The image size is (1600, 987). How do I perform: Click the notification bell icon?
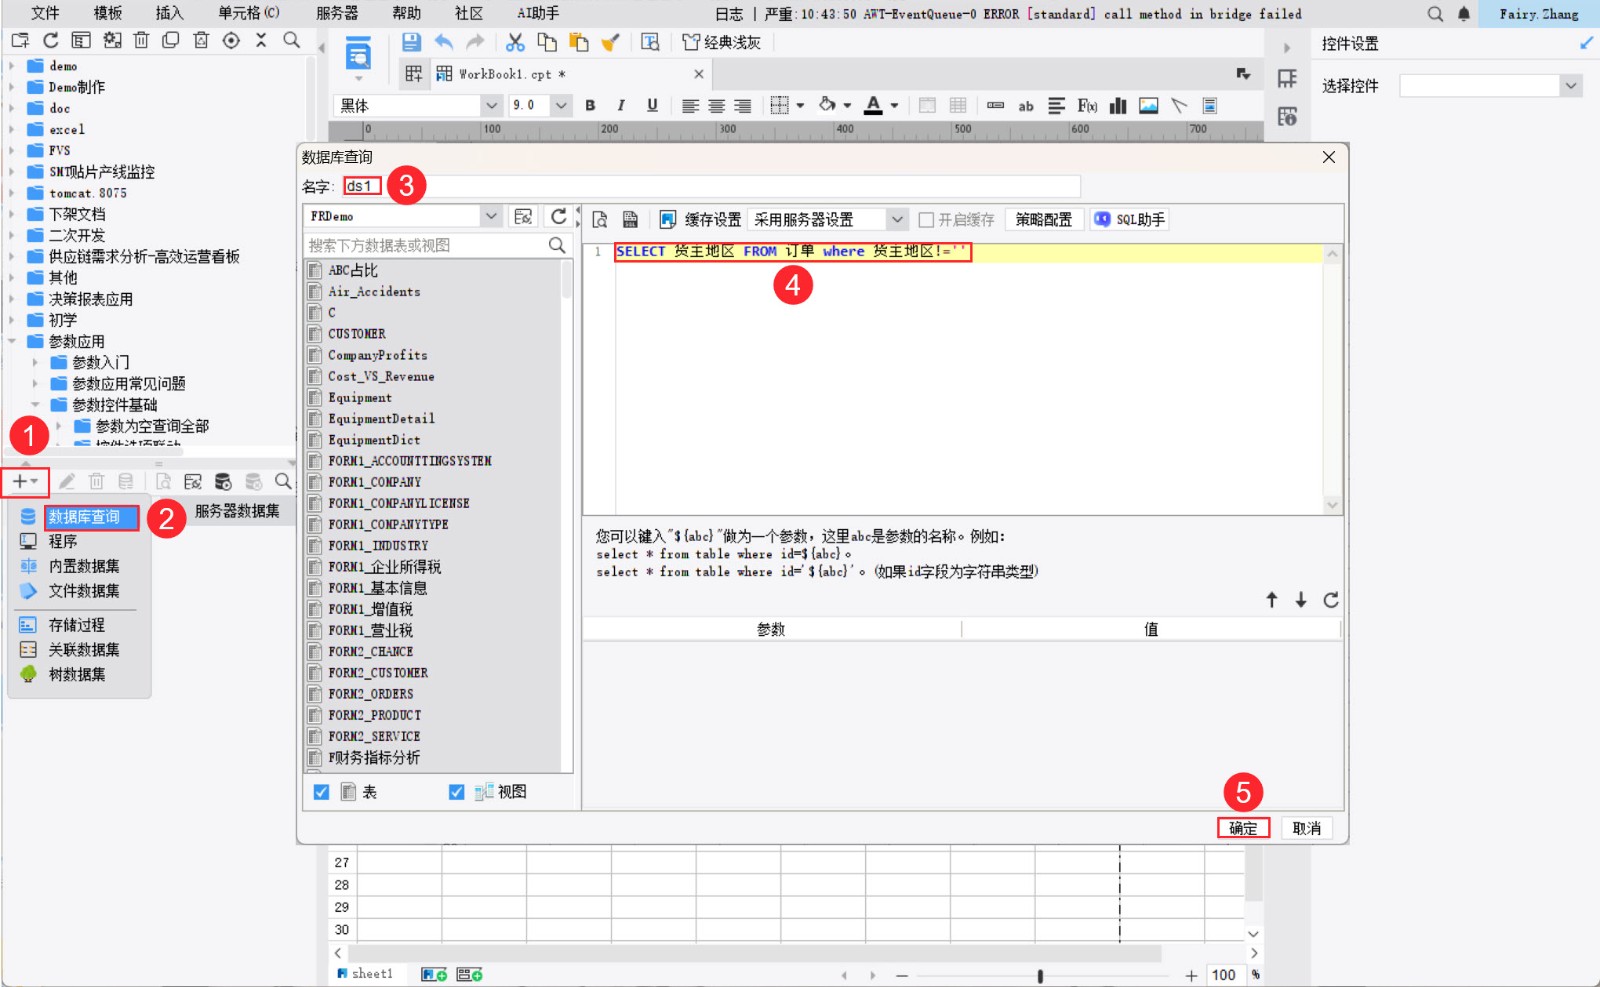coord(1464,14)
